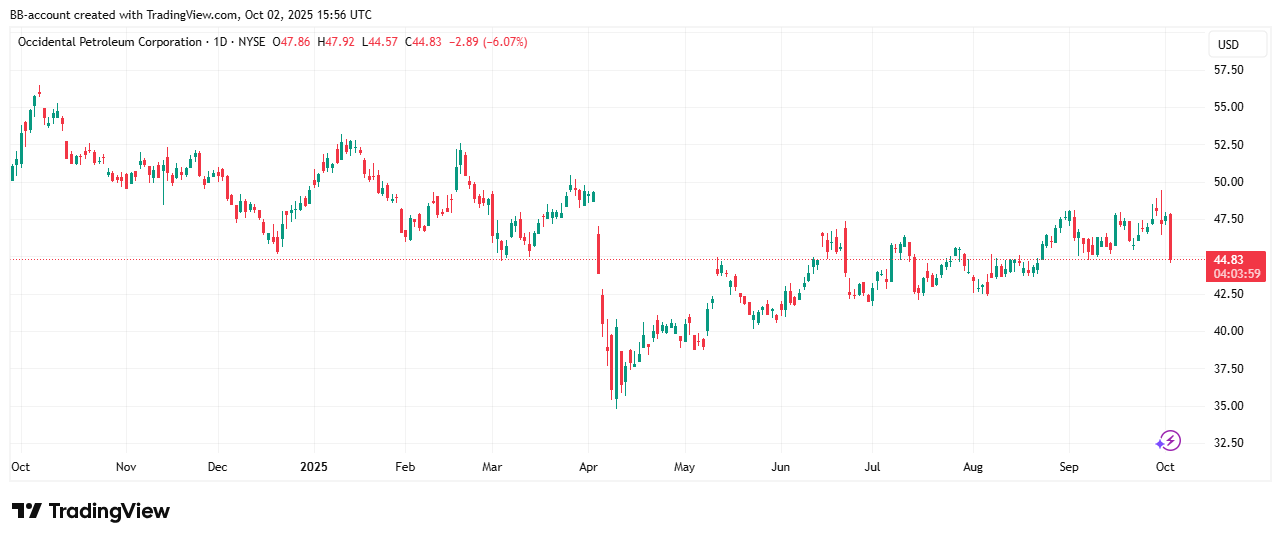Select the Sep marker on time axis
Image resolution: width=1281 pixels, height=541 pixels.
click(x=1069, y=467)
